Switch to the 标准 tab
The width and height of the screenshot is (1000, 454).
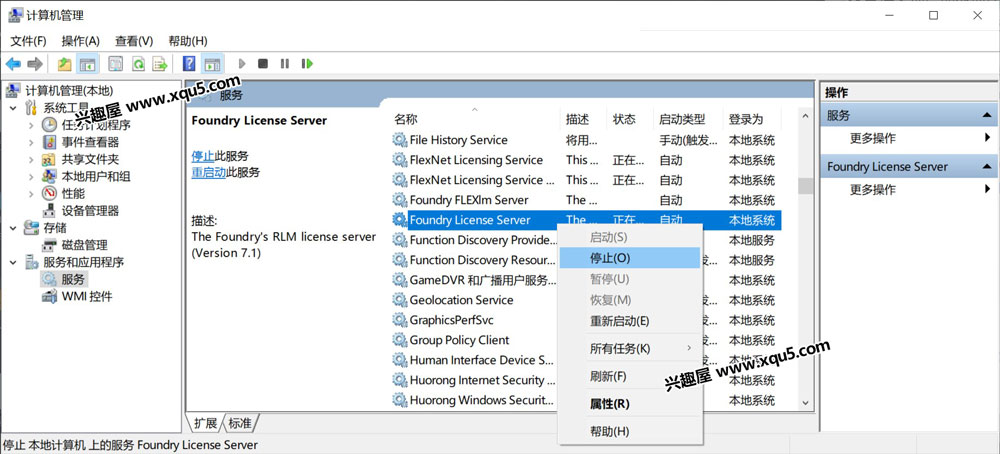coord(240,423)
